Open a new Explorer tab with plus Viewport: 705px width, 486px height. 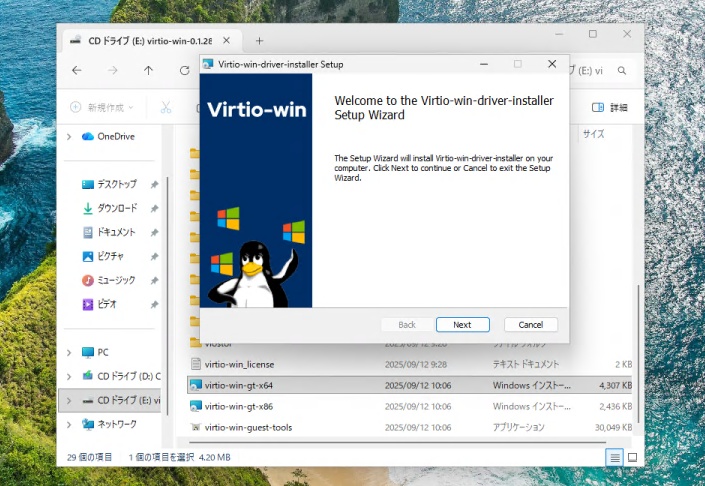(x=259, y=41)
